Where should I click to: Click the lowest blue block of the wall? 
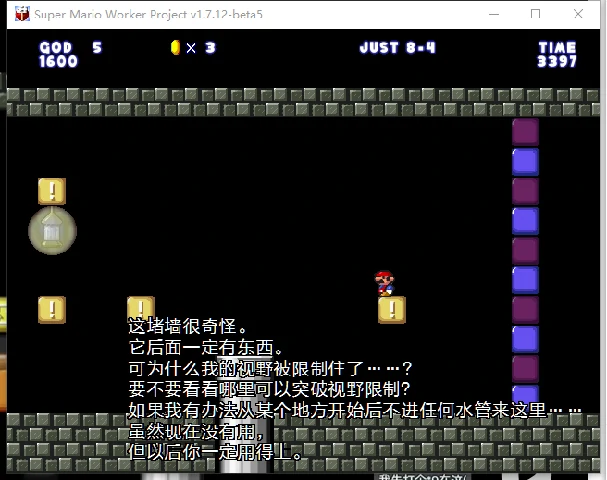pos(525,395)
